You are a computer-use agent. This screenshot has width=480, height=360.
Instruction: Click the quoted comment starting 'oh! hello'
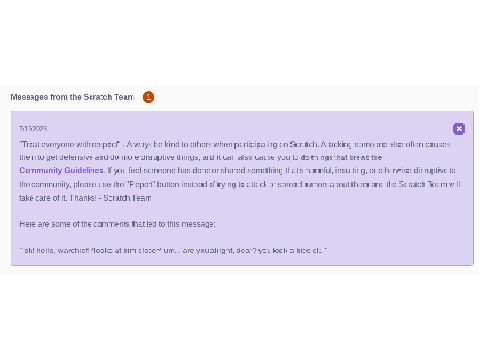[173, 250]
